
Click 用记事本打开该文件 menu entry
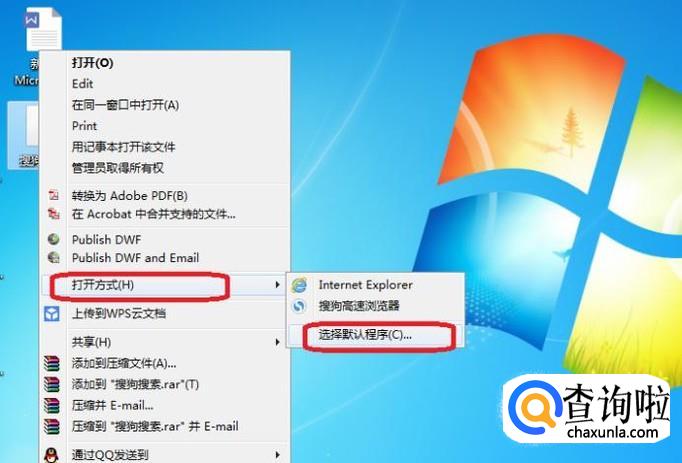pyautogui.click(x=124, y=147)
